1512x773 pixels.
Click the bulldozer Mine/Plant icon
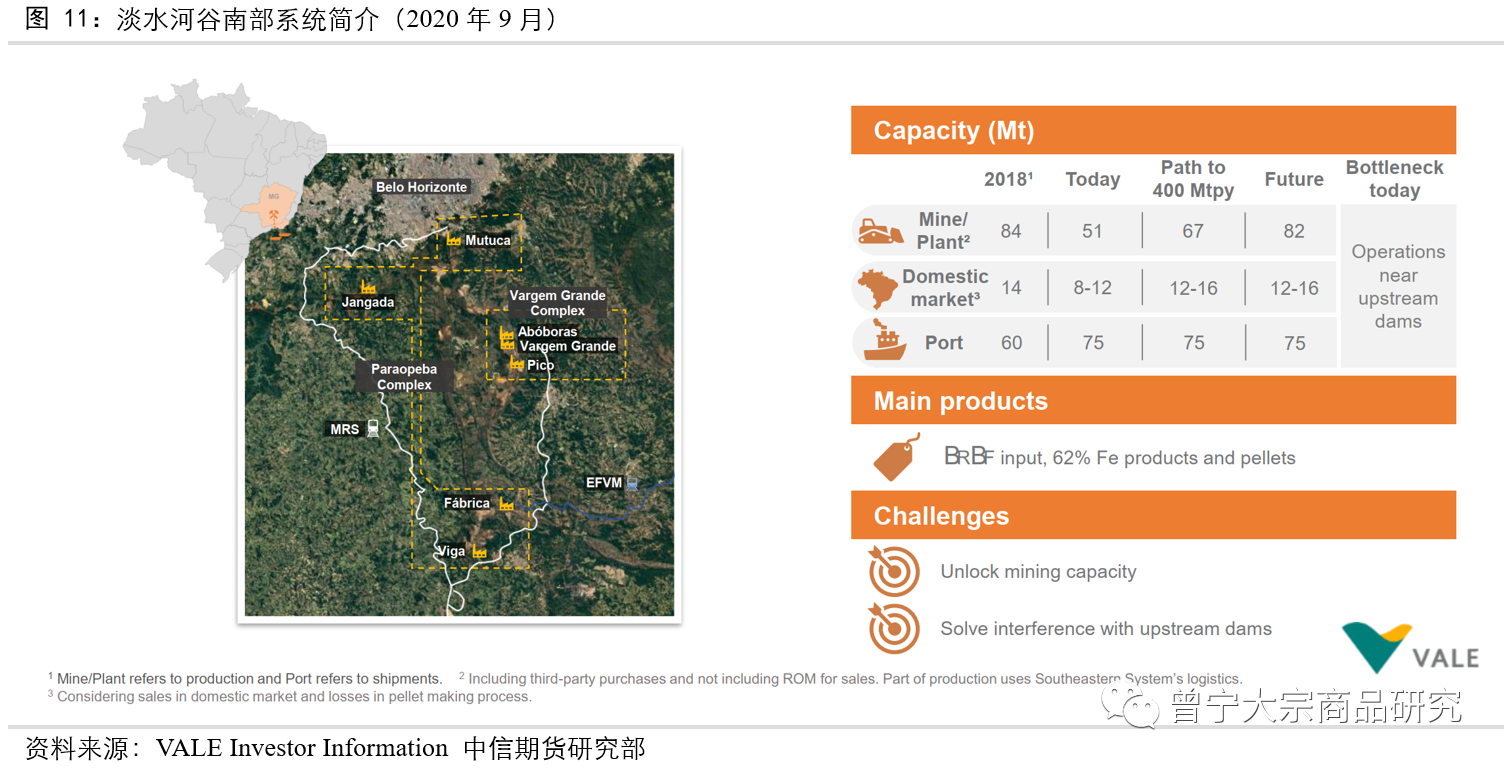881,230
